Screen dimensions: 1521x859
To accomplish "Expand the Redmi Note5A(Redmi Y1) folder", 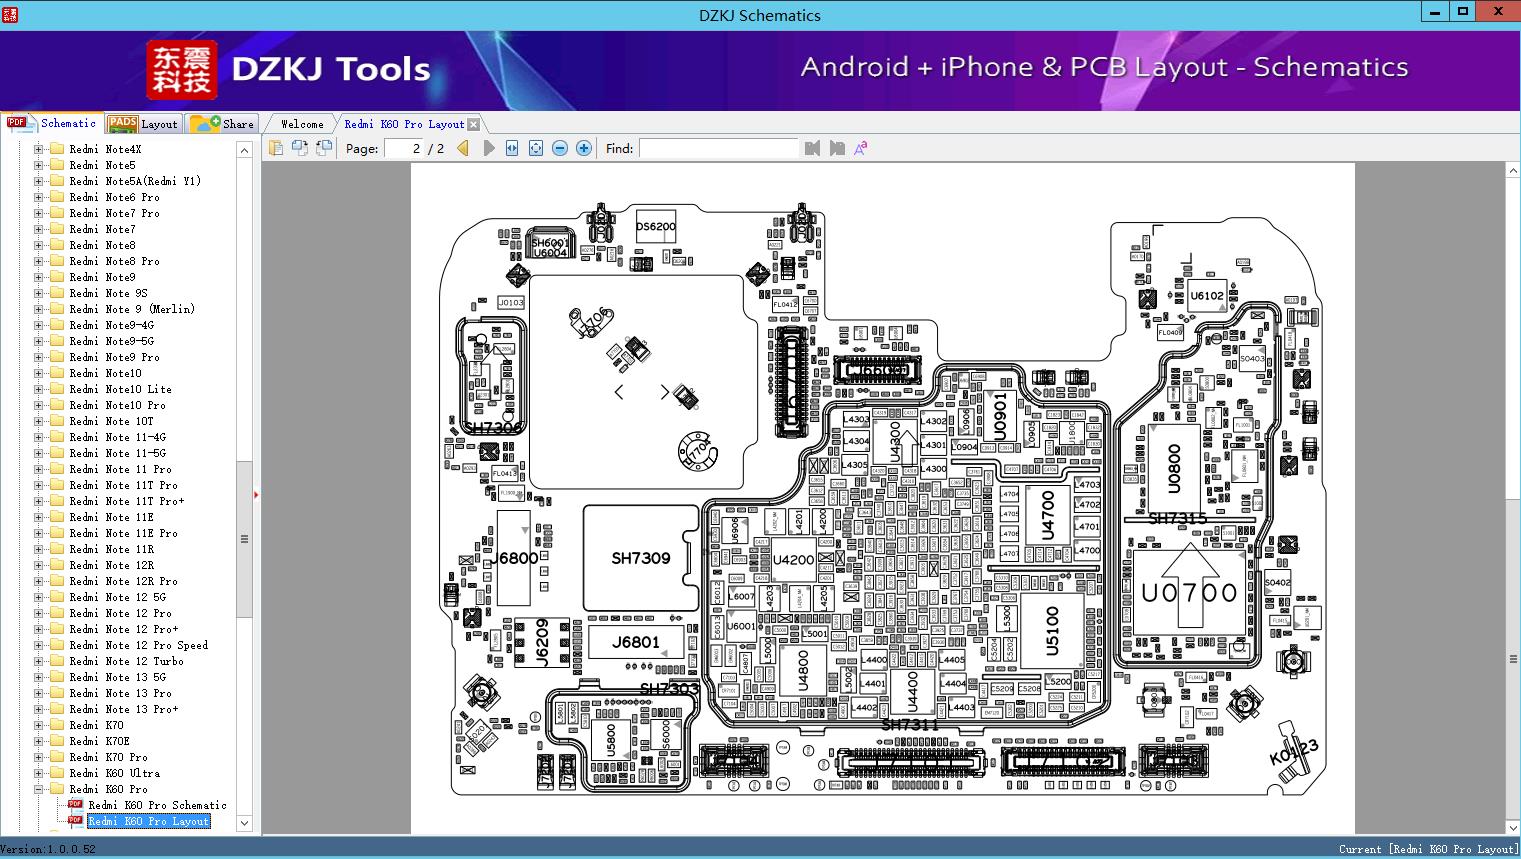I will [39, 181].
